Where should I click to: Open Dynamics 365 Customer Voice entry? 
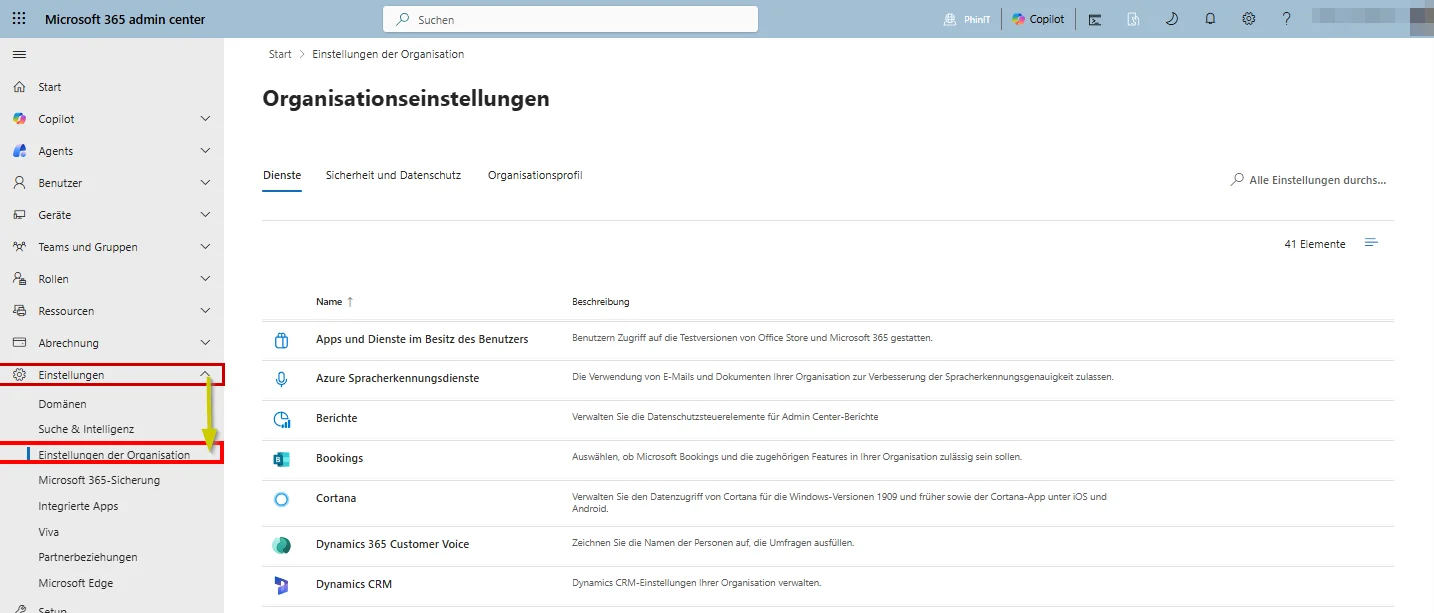392,544
